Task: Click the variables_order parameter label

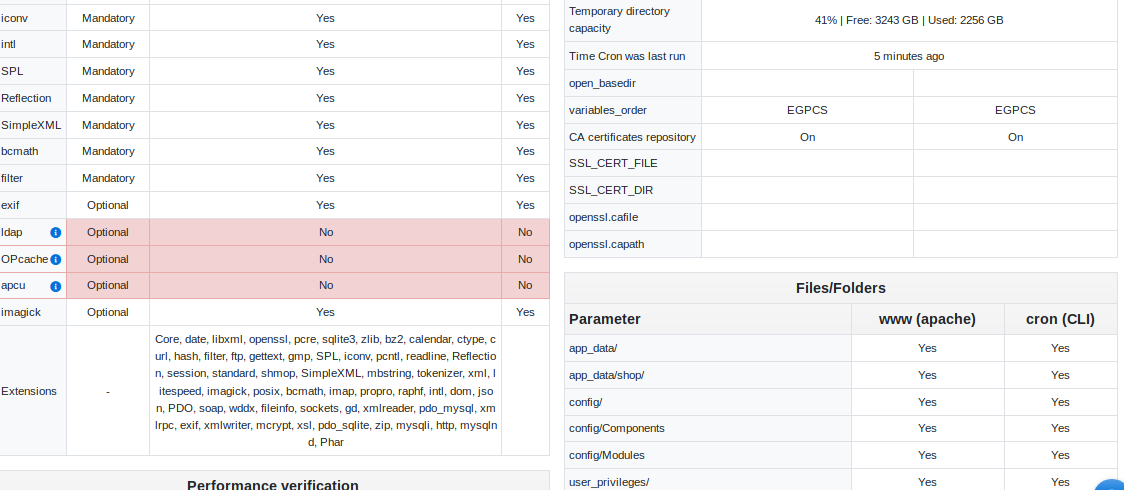Action: click(x=608, y=110)
